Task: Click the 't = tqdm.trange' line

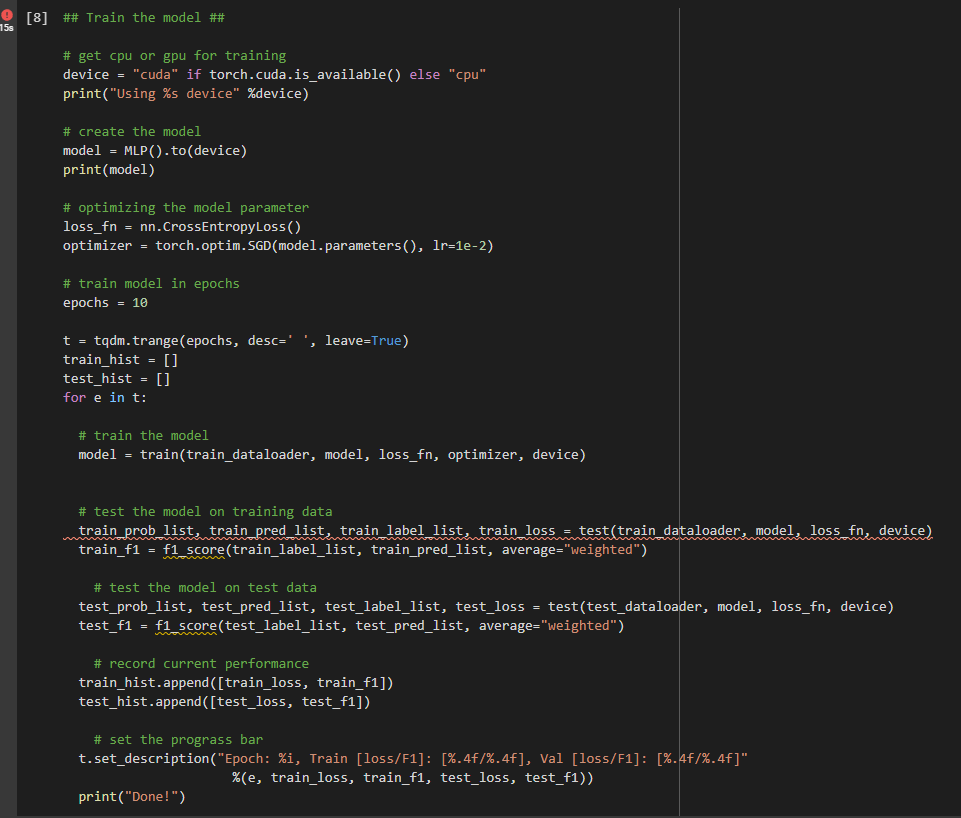Action: coord(235,341)
